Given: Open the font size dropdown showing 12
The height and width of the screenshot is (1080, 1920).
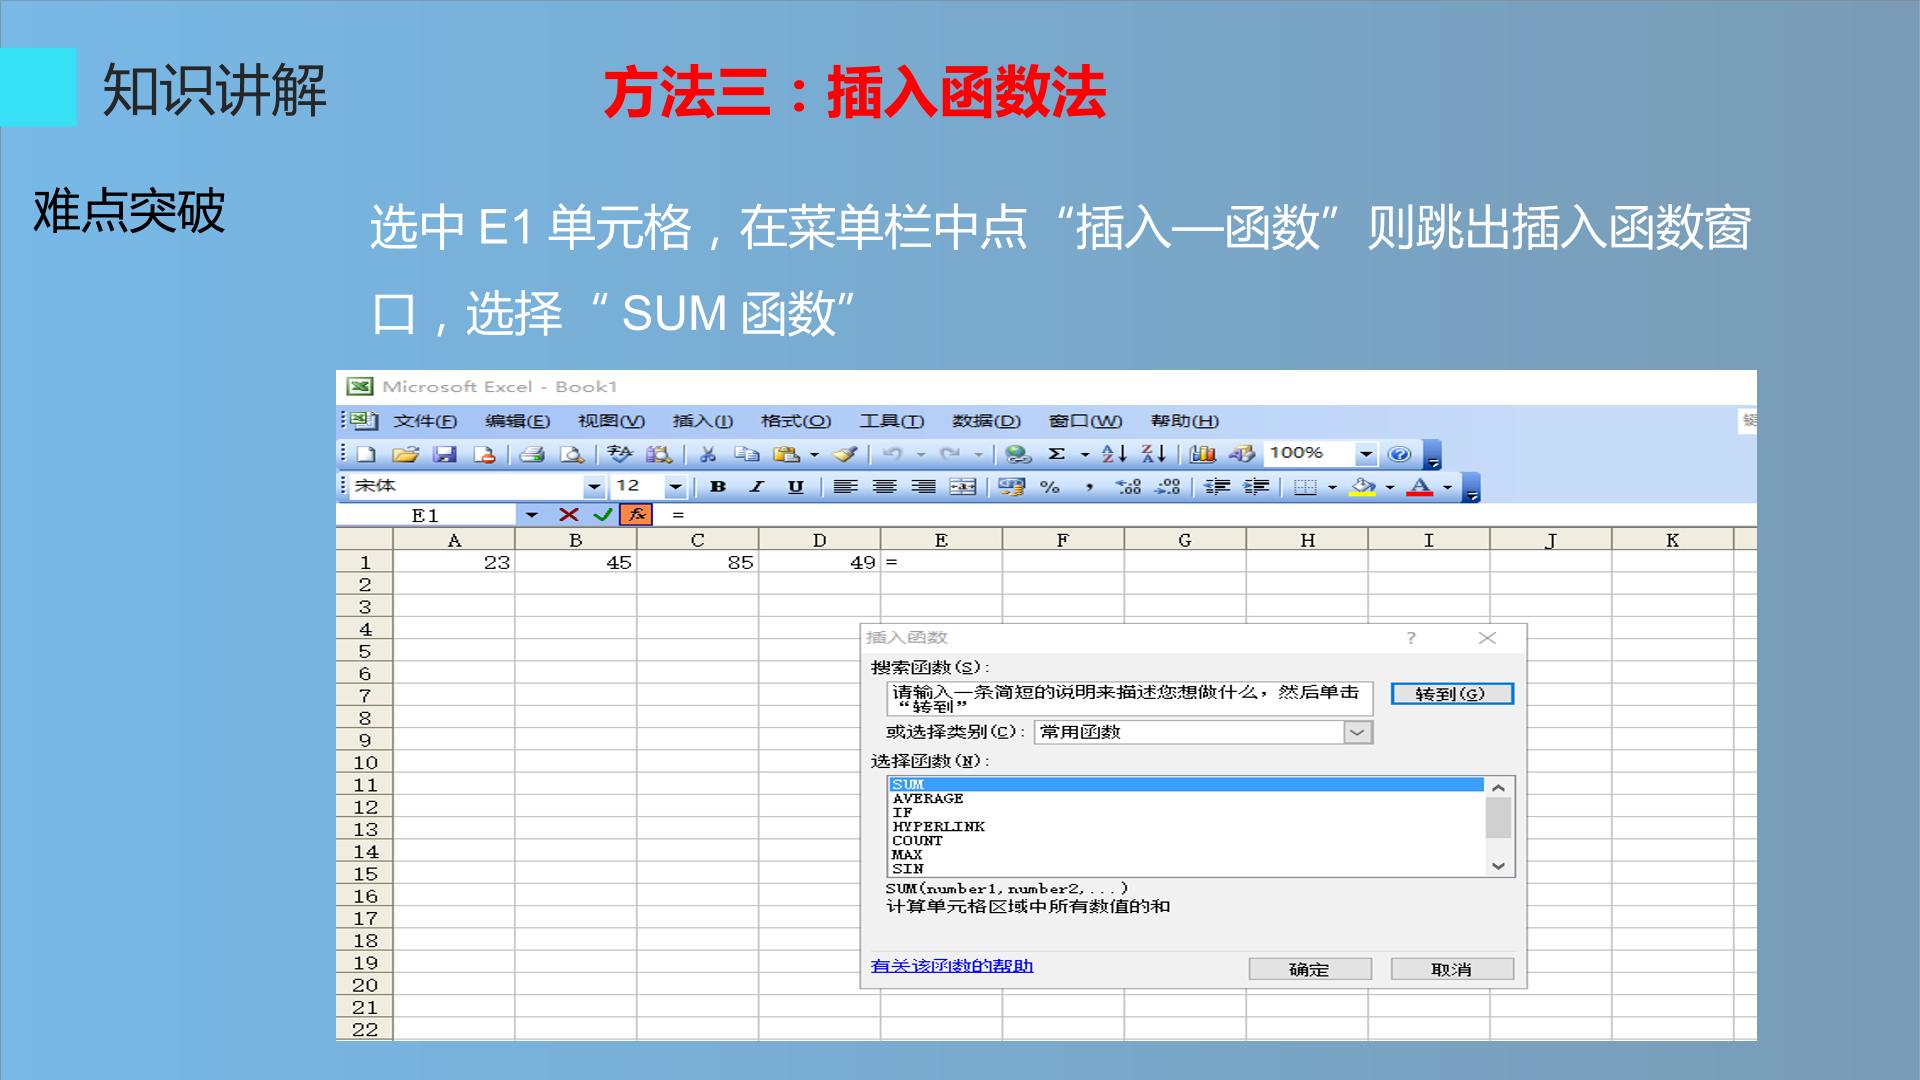Looking at the screenshot, I should pos(675,487).
